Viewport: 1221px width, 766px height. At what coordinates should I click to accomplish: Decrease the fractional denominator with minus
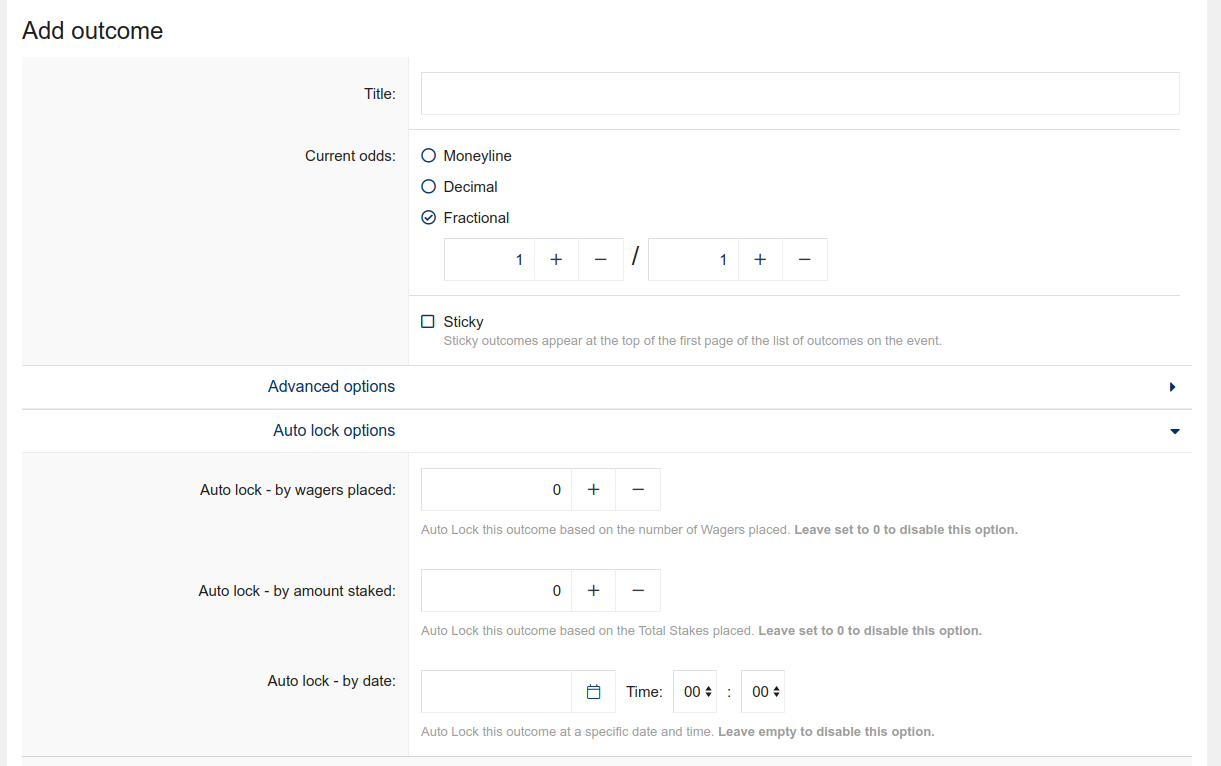(804, 260)
